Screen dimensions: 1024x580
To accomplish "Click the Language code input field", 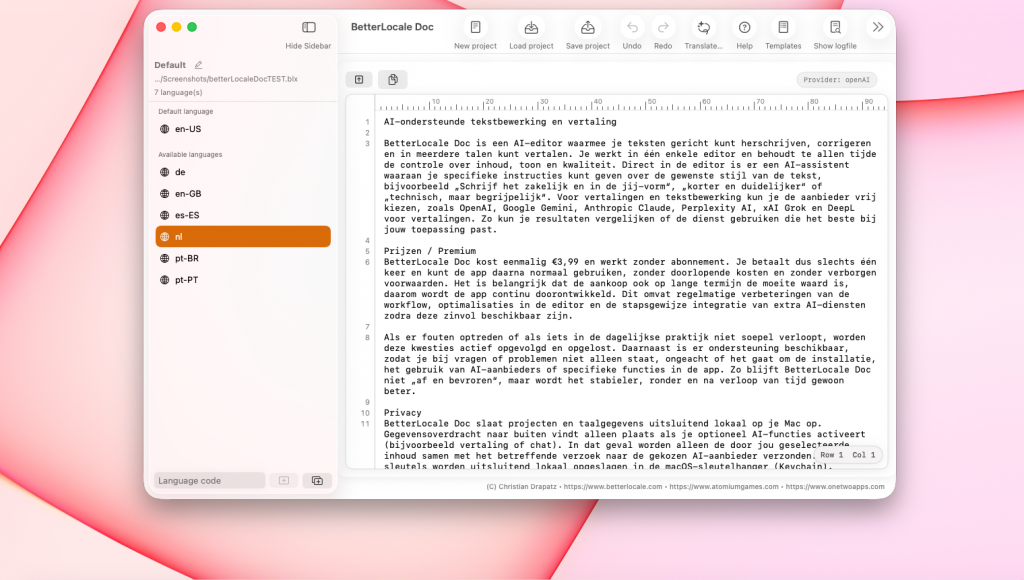I will pyautogui.click(x=209, y=480).
